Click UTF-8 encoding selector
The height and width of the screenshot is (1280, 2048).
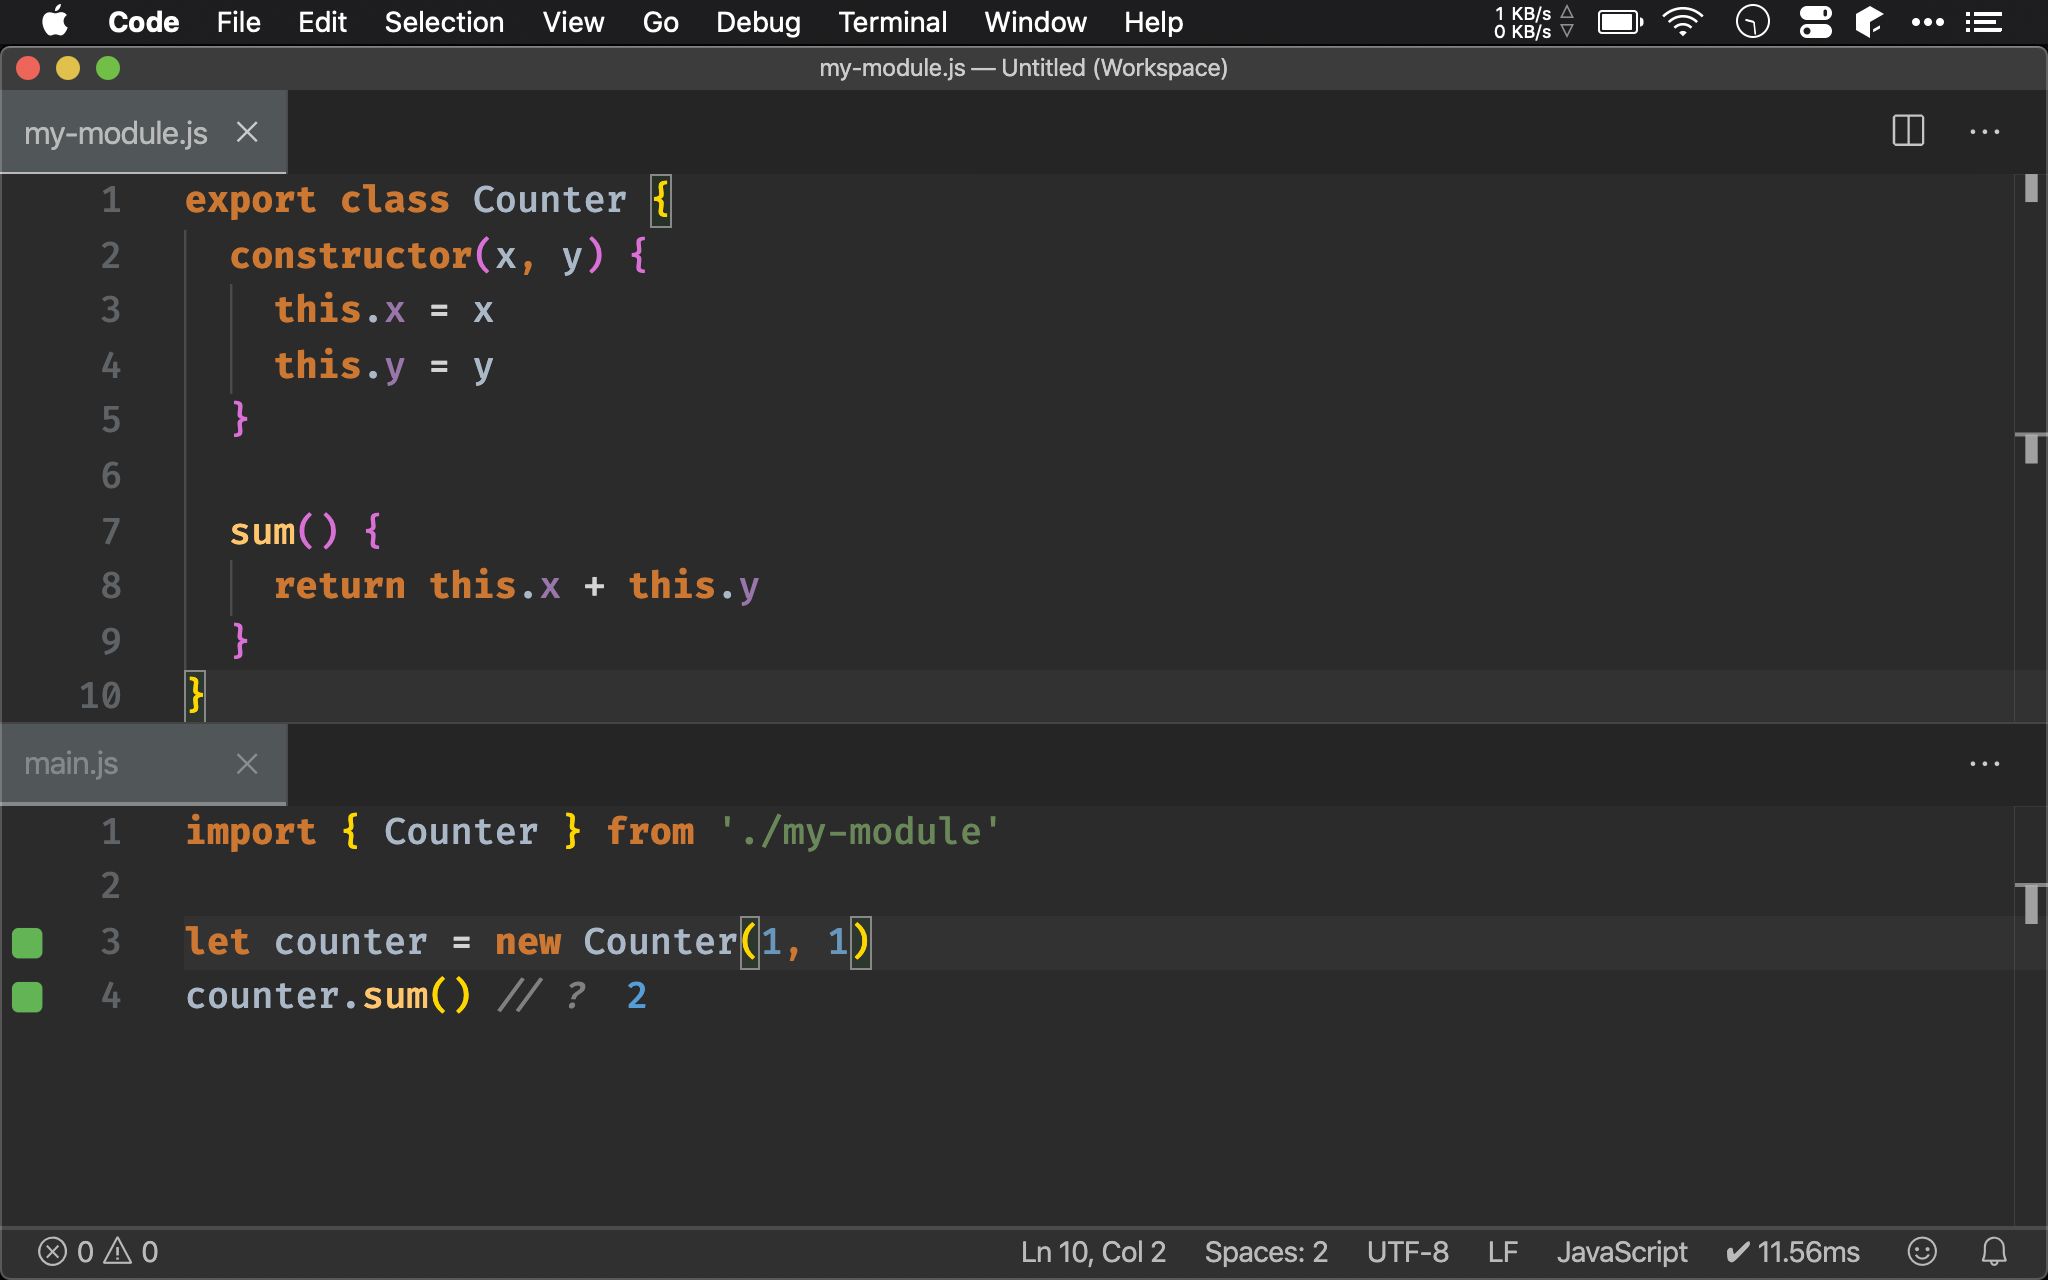pos(1407,1252)
